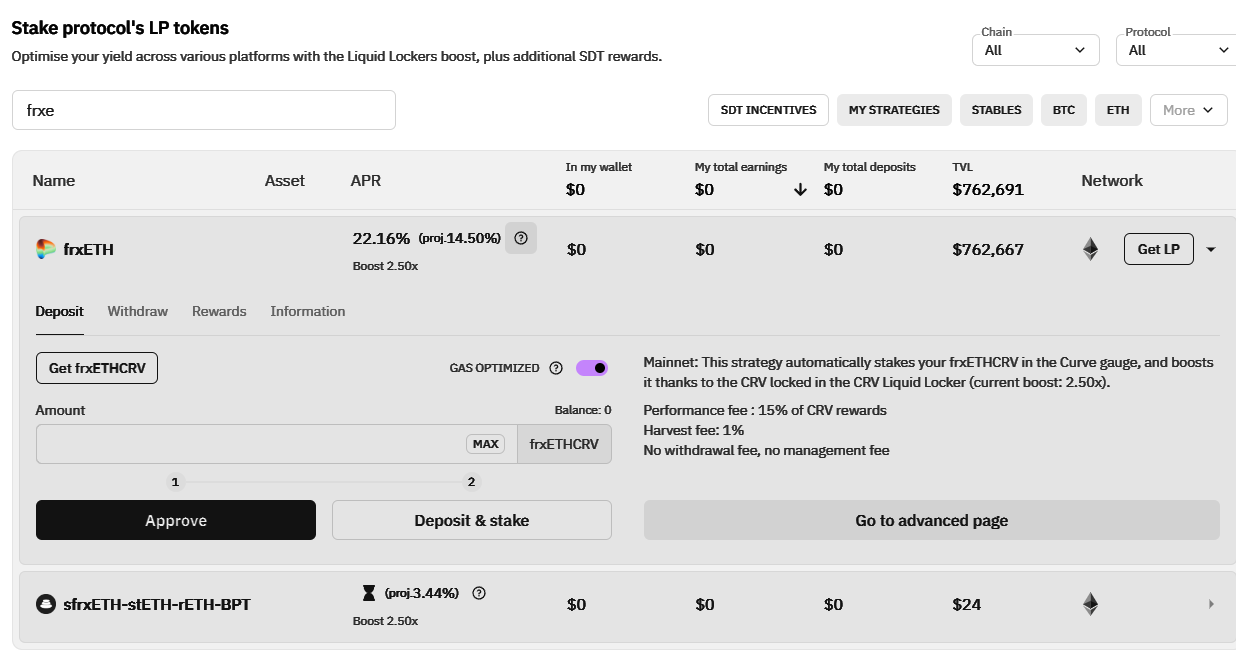Disable the Gas Optimized toggle
Viewport: 1236px width, 663px height.
[592, 368]
